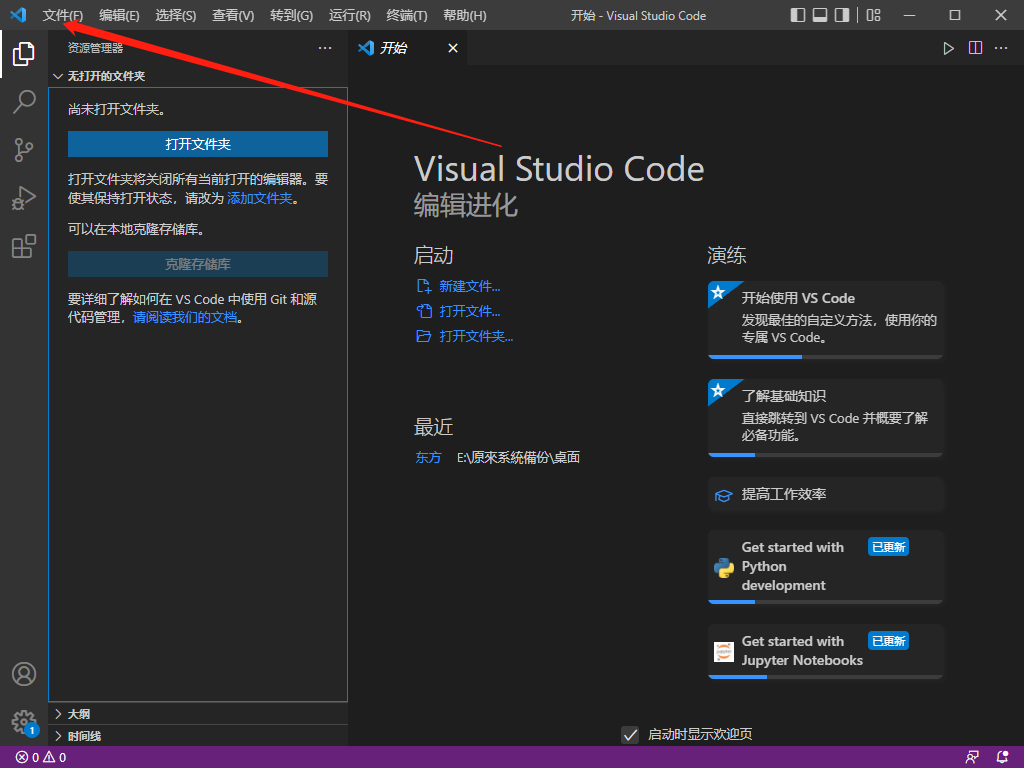1024x768 pixels.
Task: Click the Python logo icon
Action: click(x=724, y=568)
